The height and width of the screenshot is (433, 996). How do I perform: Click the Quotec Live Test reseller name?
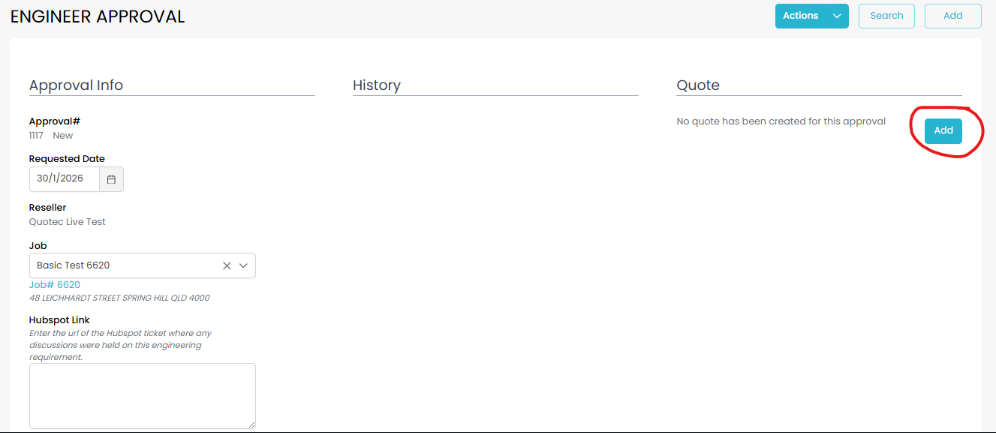(67, 222)
